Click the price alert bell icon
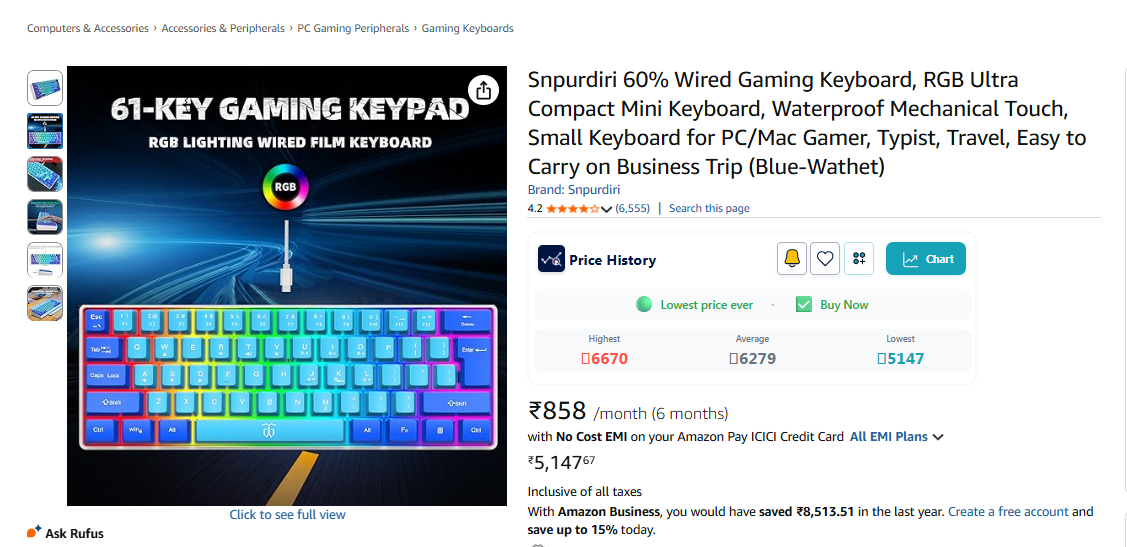Screen dimensions: 1127x547 pos(791,259)
